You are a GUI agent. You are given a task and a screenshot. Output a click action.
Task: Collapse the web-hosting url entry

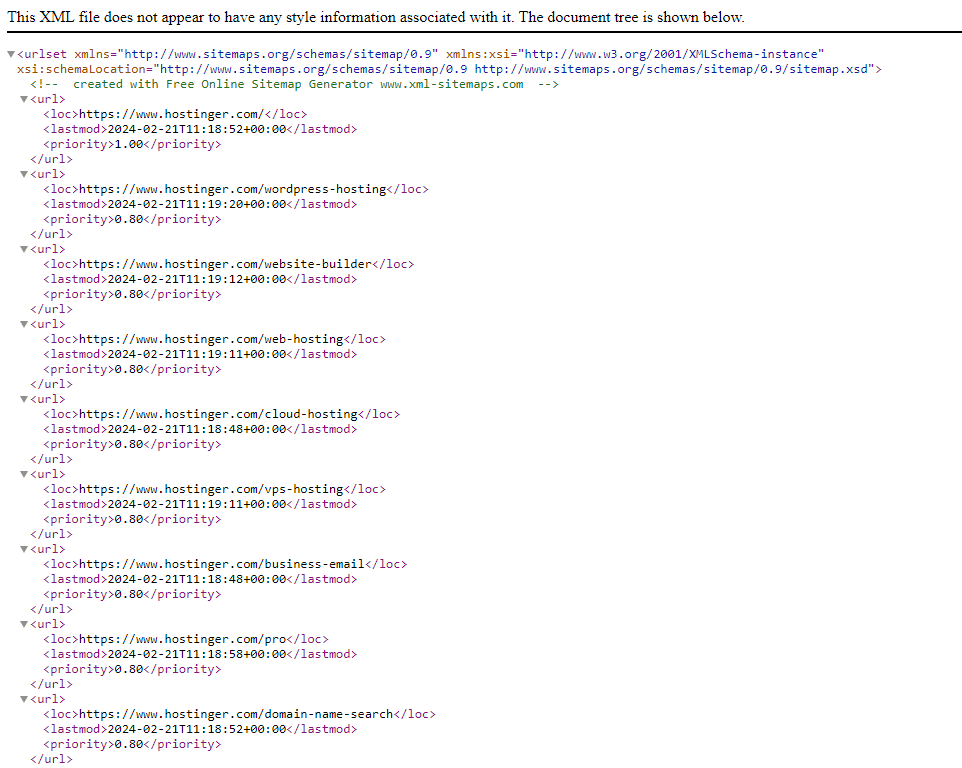pos(23,324)
